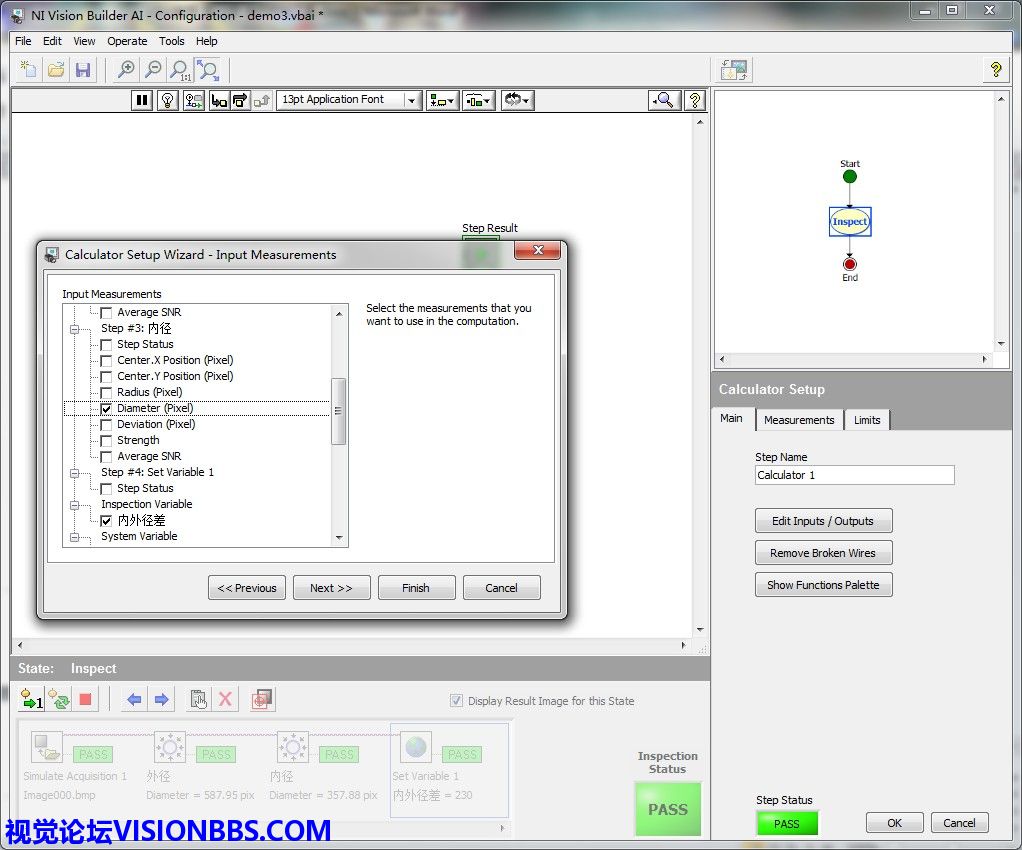Switch to the Measurements tab
This screenshot has height=850, width=1022.
click(799, 420)
